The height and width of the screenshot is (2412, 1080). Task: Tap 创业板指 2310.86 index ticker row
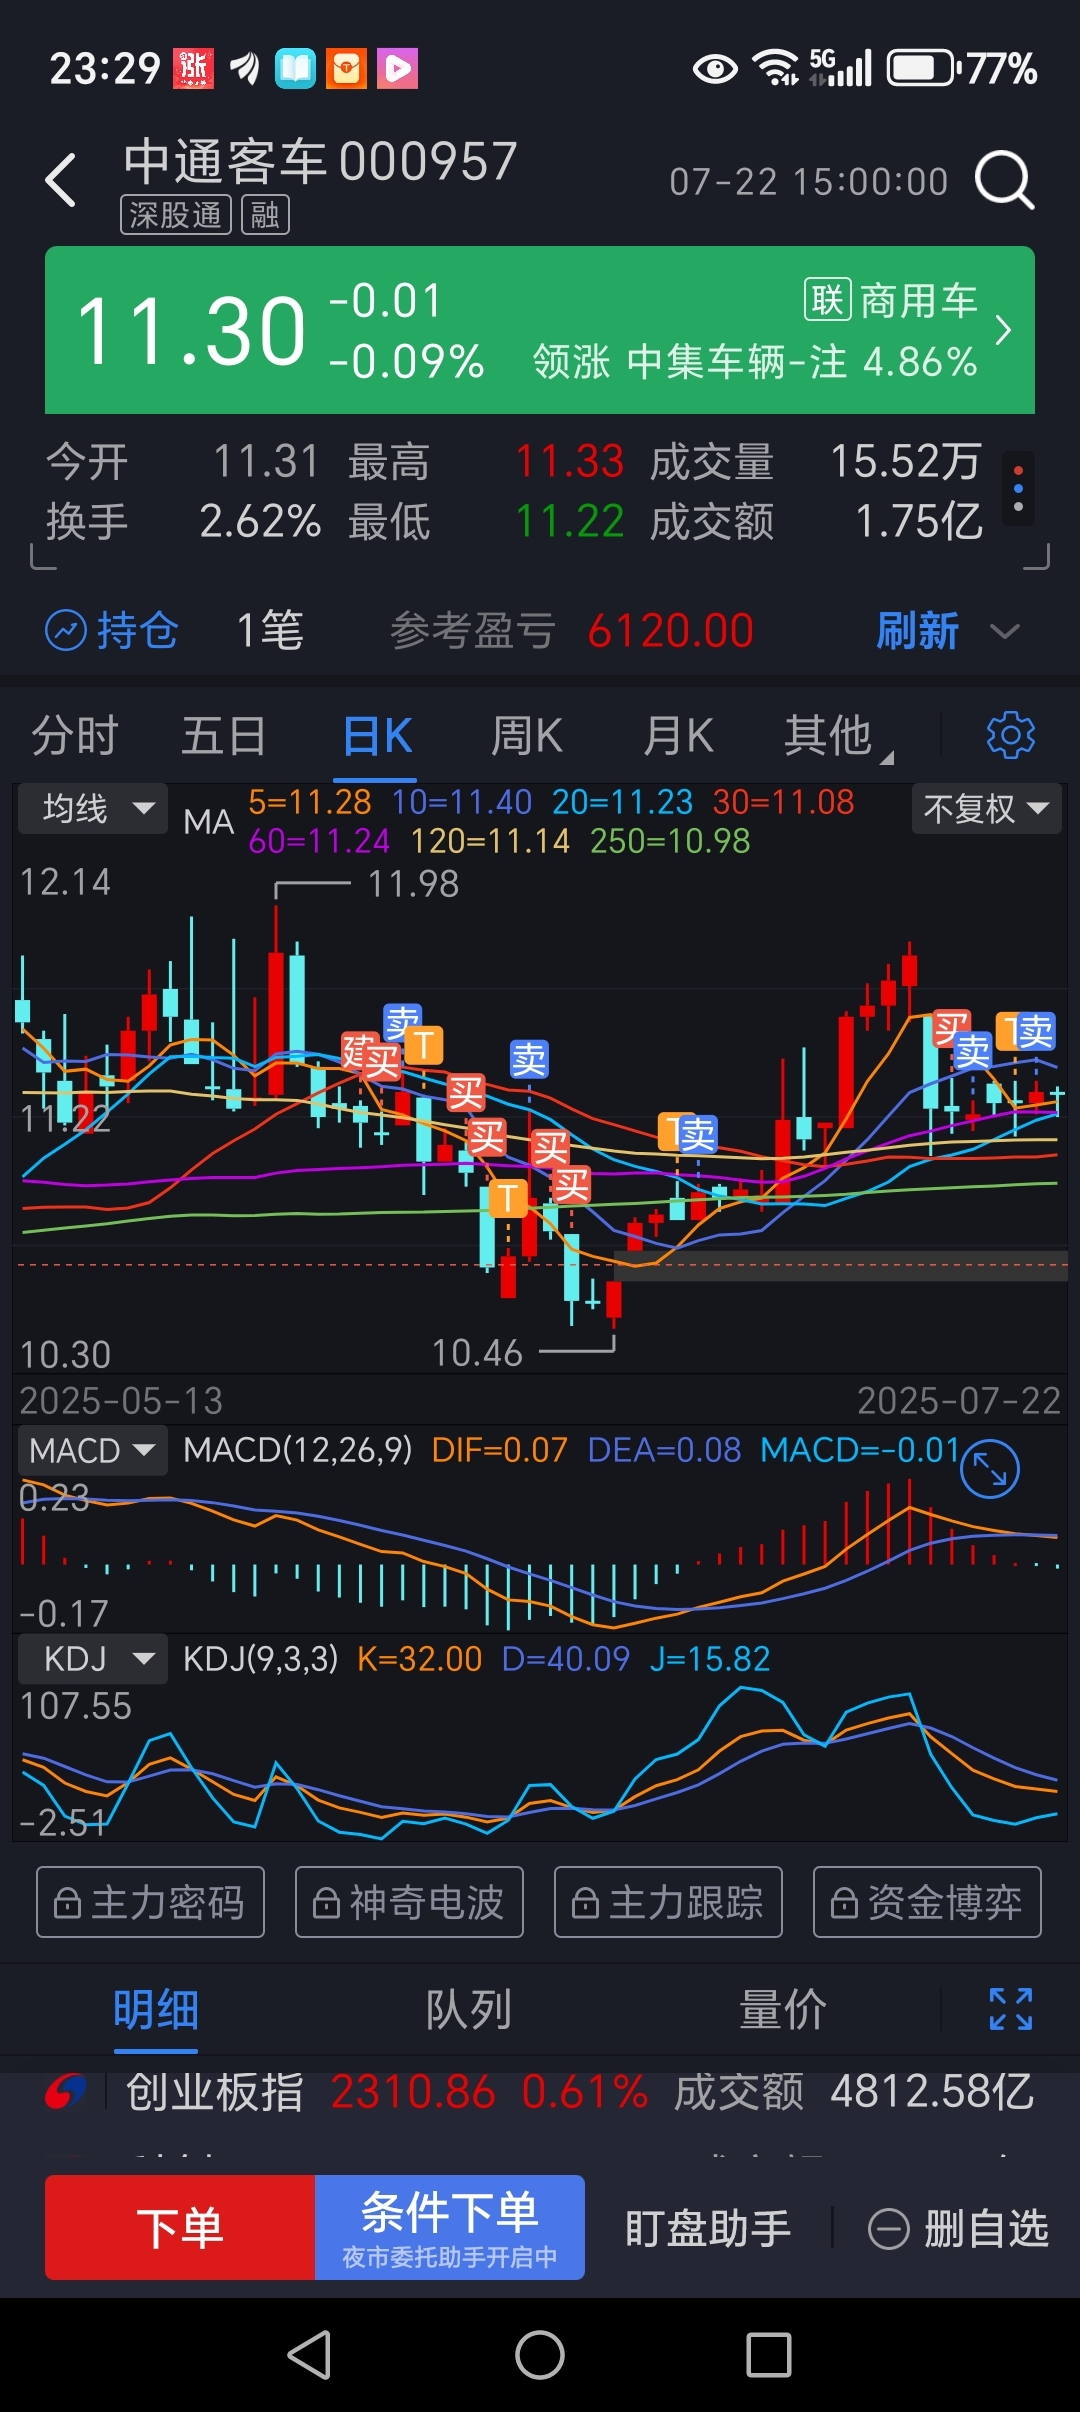(540, 2092)
